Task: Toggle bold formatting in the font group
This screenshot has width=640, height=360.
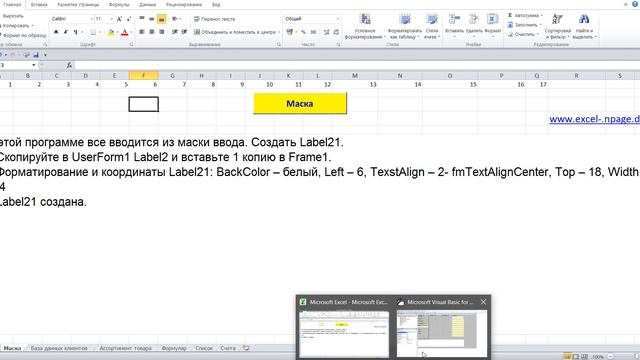Action: coord(56,32)
